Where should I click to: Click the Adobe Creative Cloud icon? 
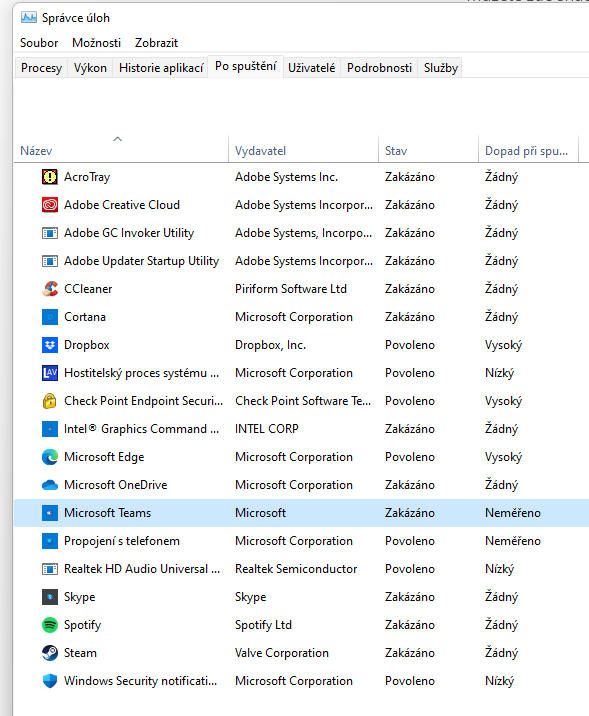(50, 205)
